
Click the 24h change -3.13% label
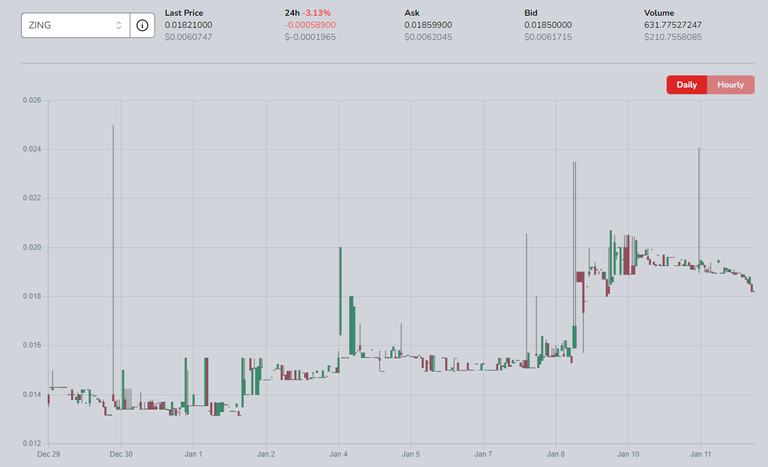(x=317, y=13)
